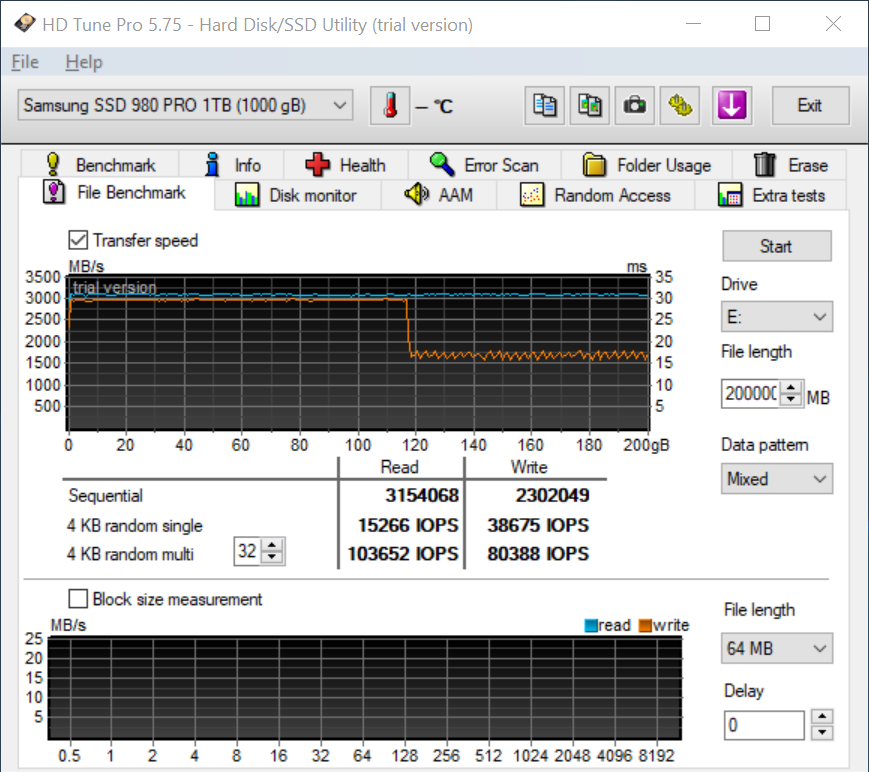
Task: Open the File menu
Action: click(x=24, y=62)
